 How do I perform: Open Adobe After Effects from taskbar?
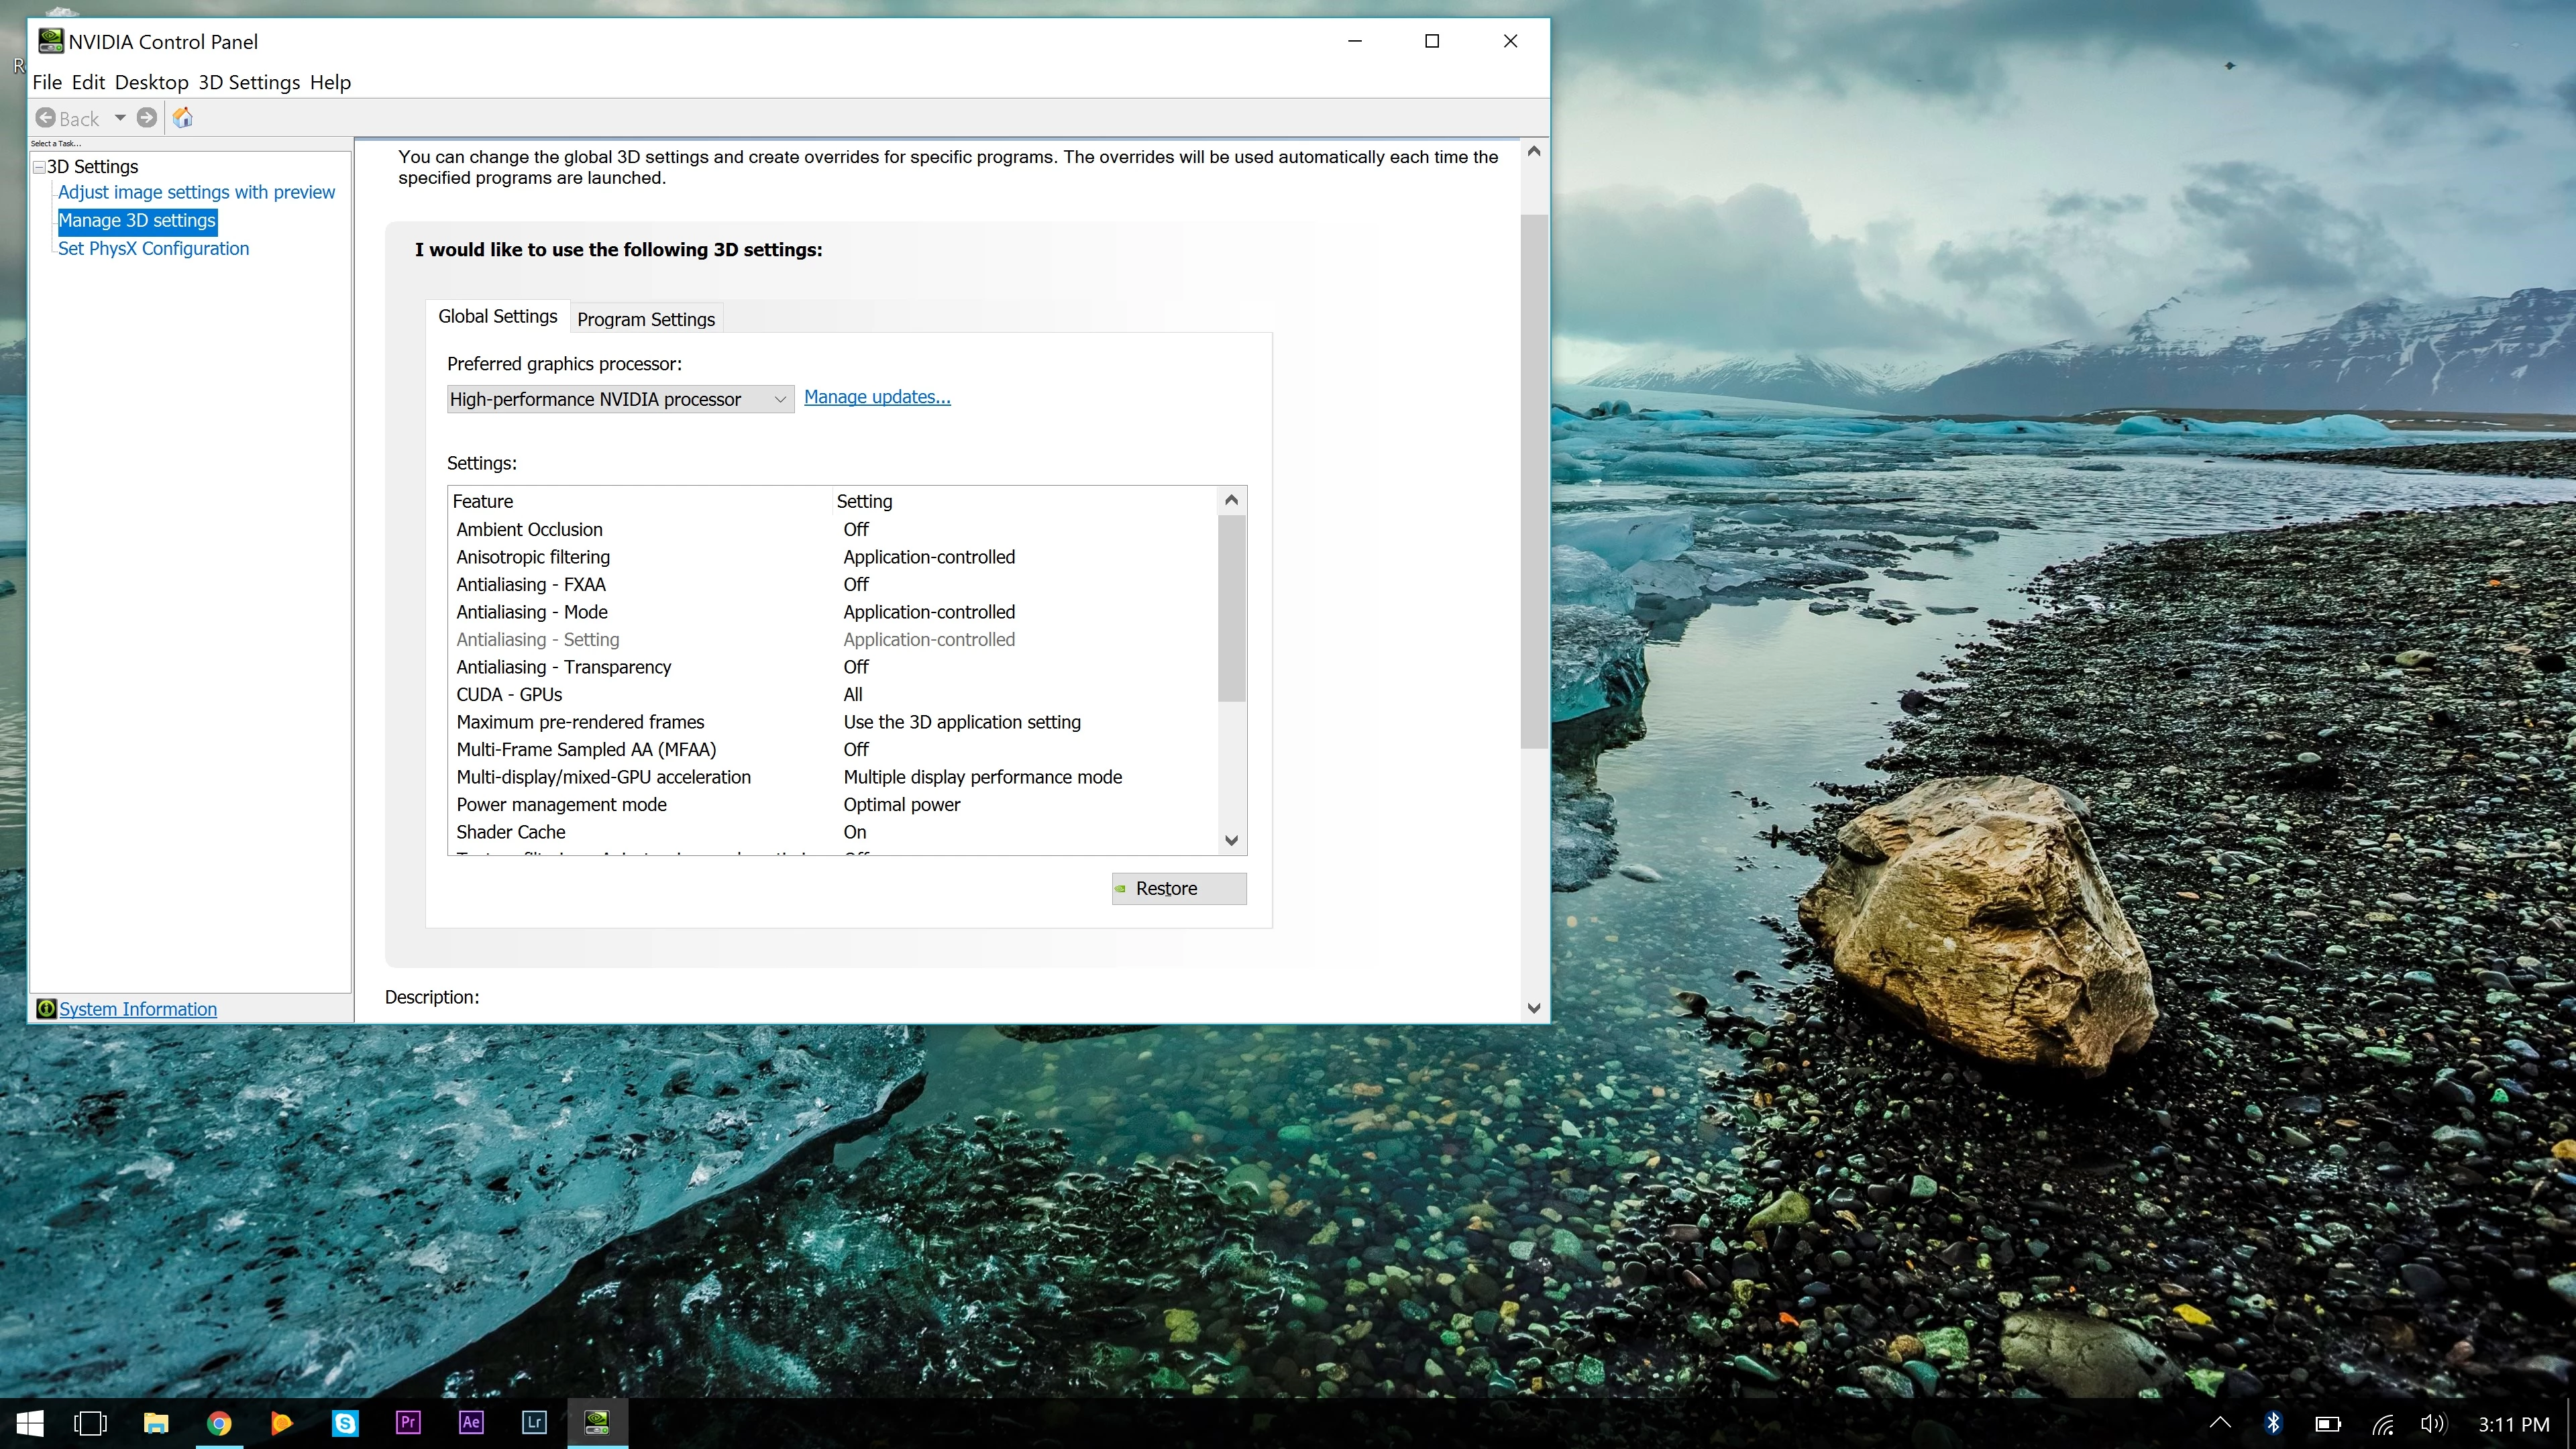471,1422
